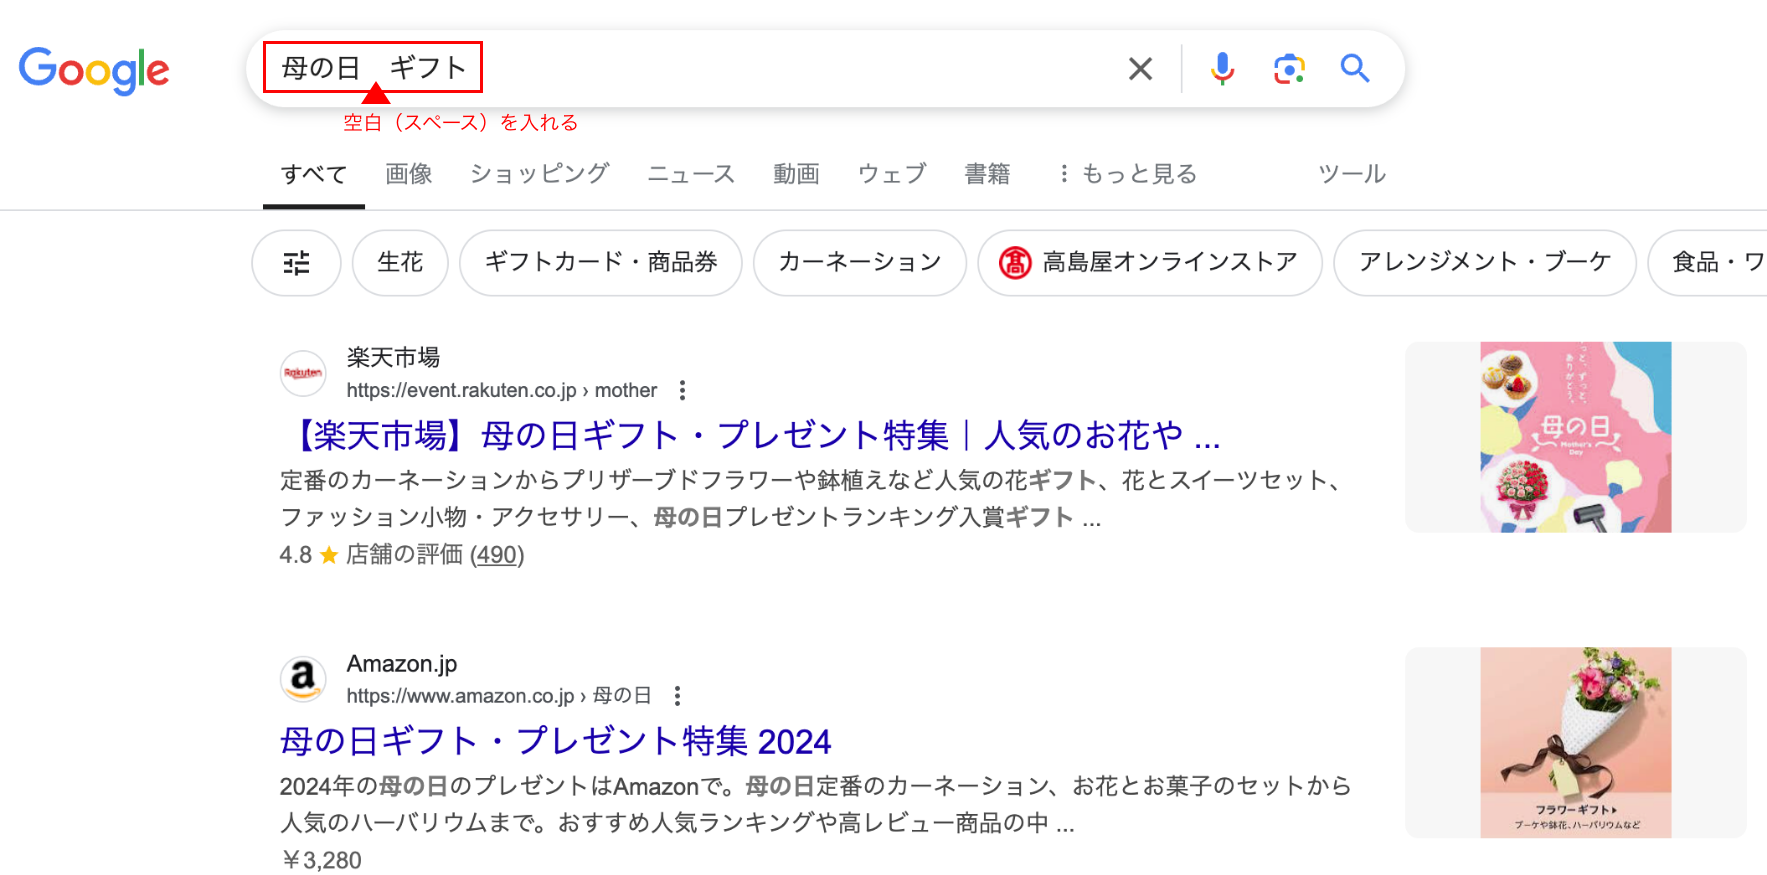Click the Amazon.jp site name text

click(x=402, y=663)
